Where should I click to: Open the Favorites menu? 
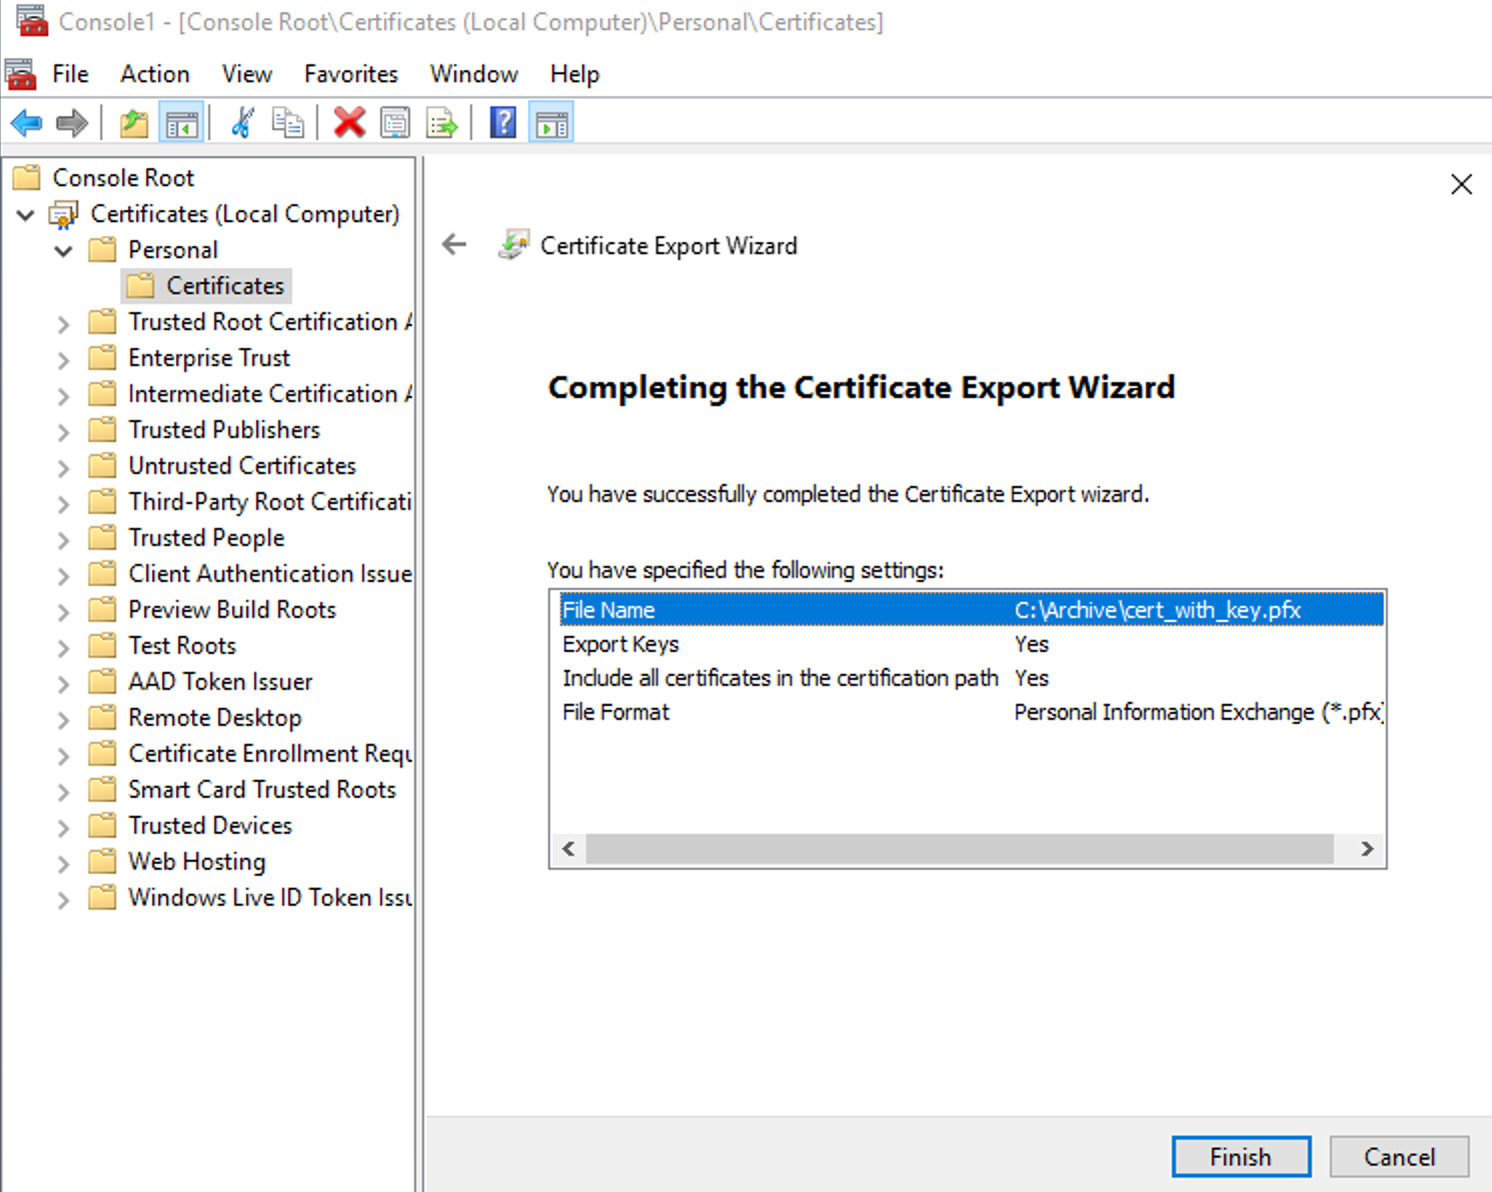350,74
